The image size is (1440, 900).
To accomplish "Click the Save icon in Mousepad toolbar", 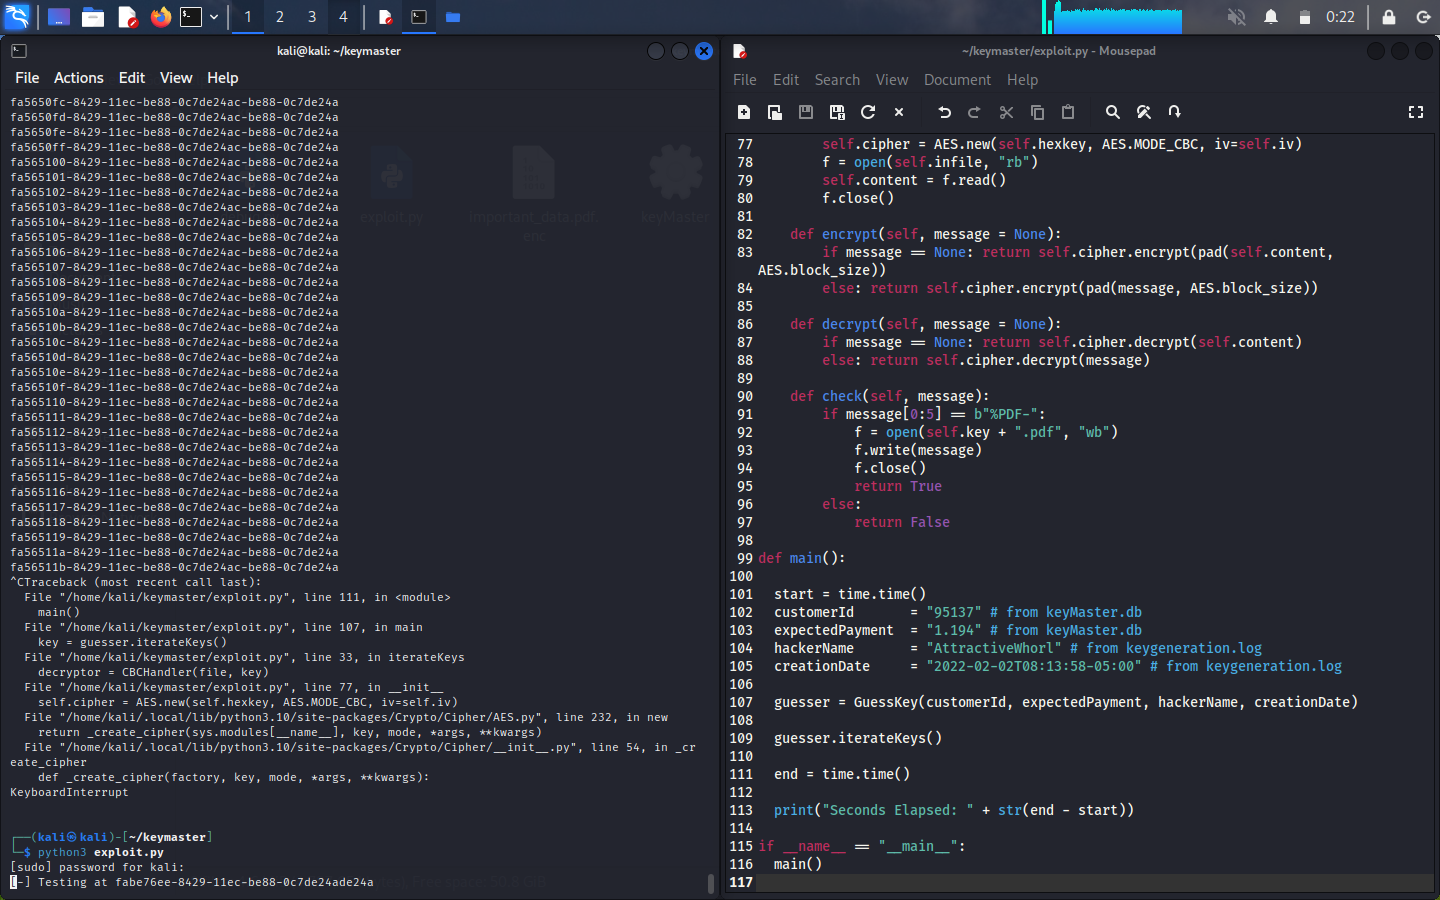I will pos(806,112).
